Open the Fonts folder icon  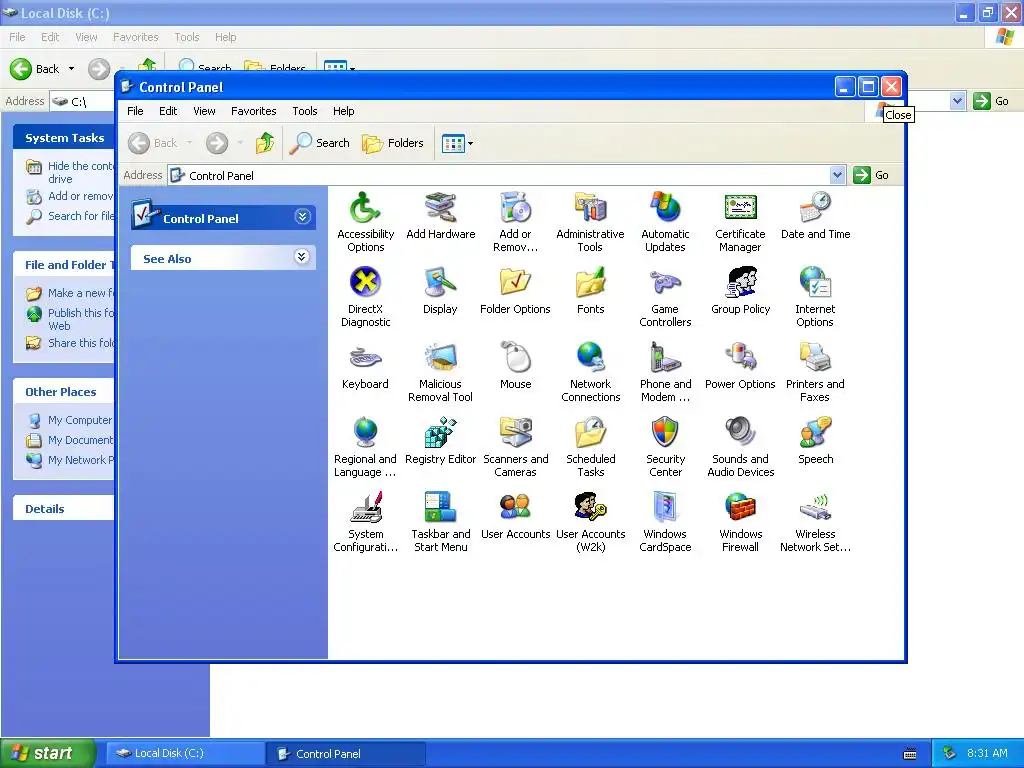(x=590, y=283)
